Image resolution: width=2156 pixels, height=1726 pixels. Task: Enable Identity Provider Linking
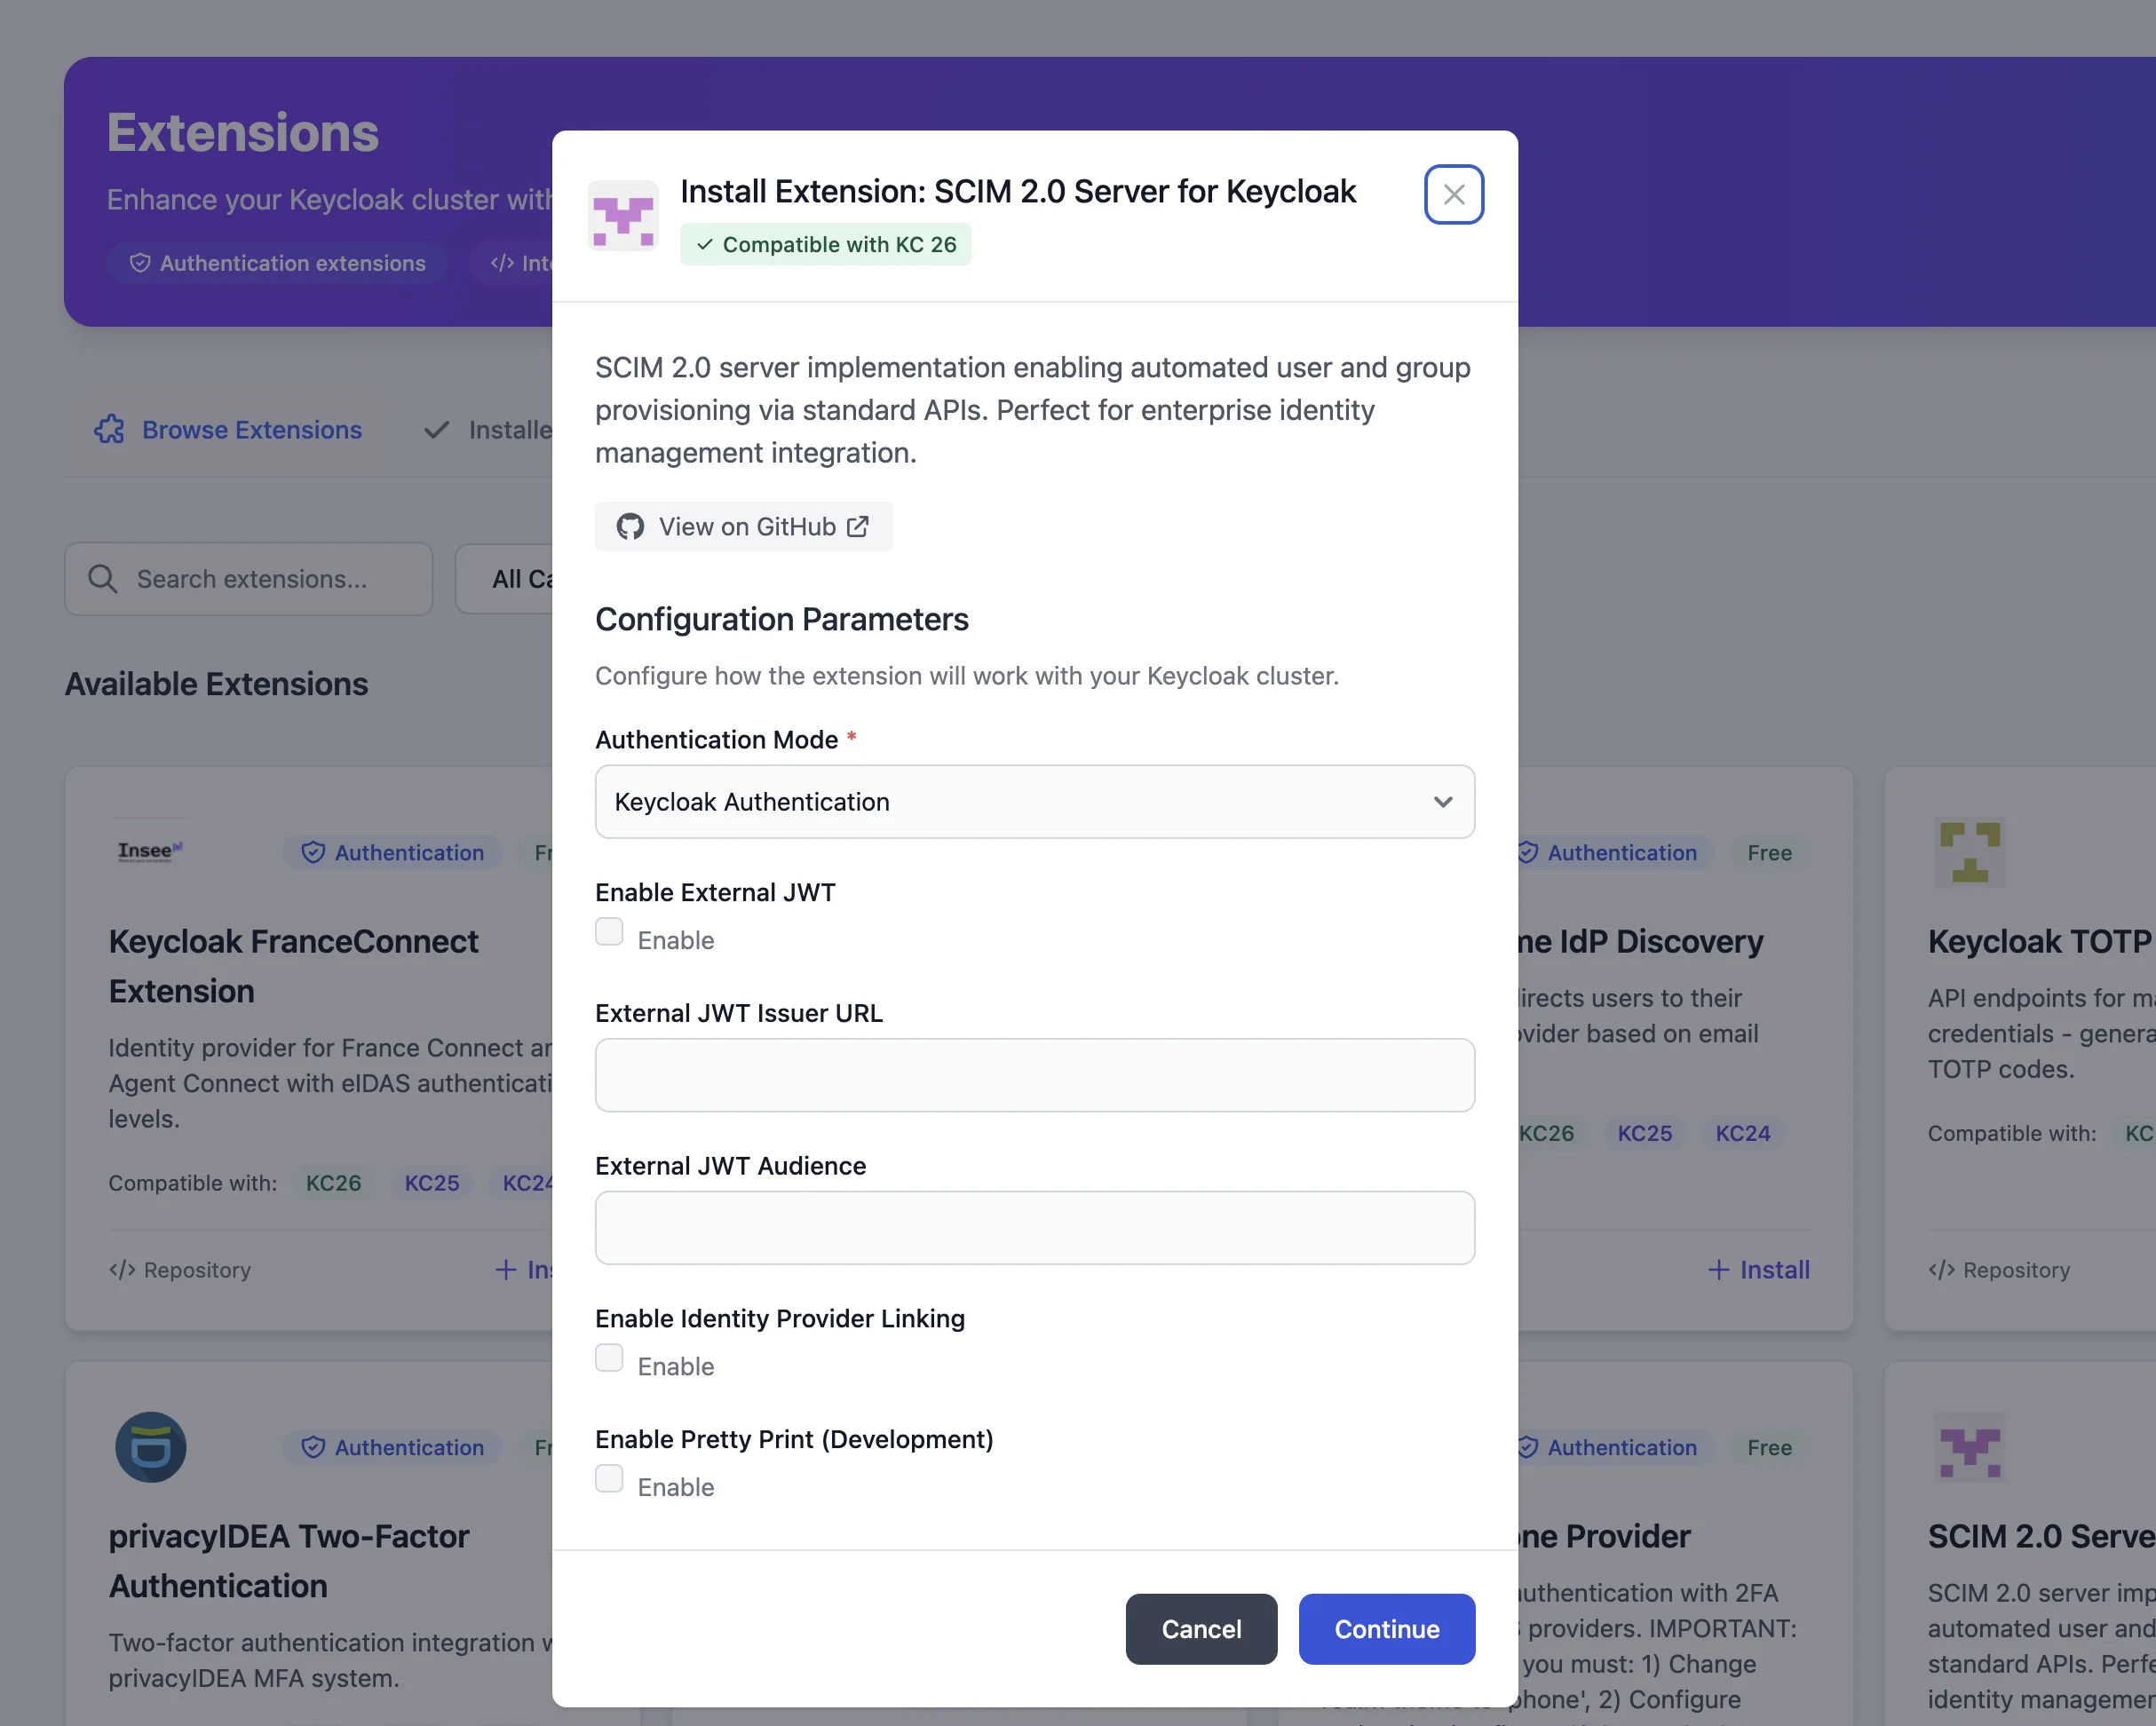coord(609,1357)
